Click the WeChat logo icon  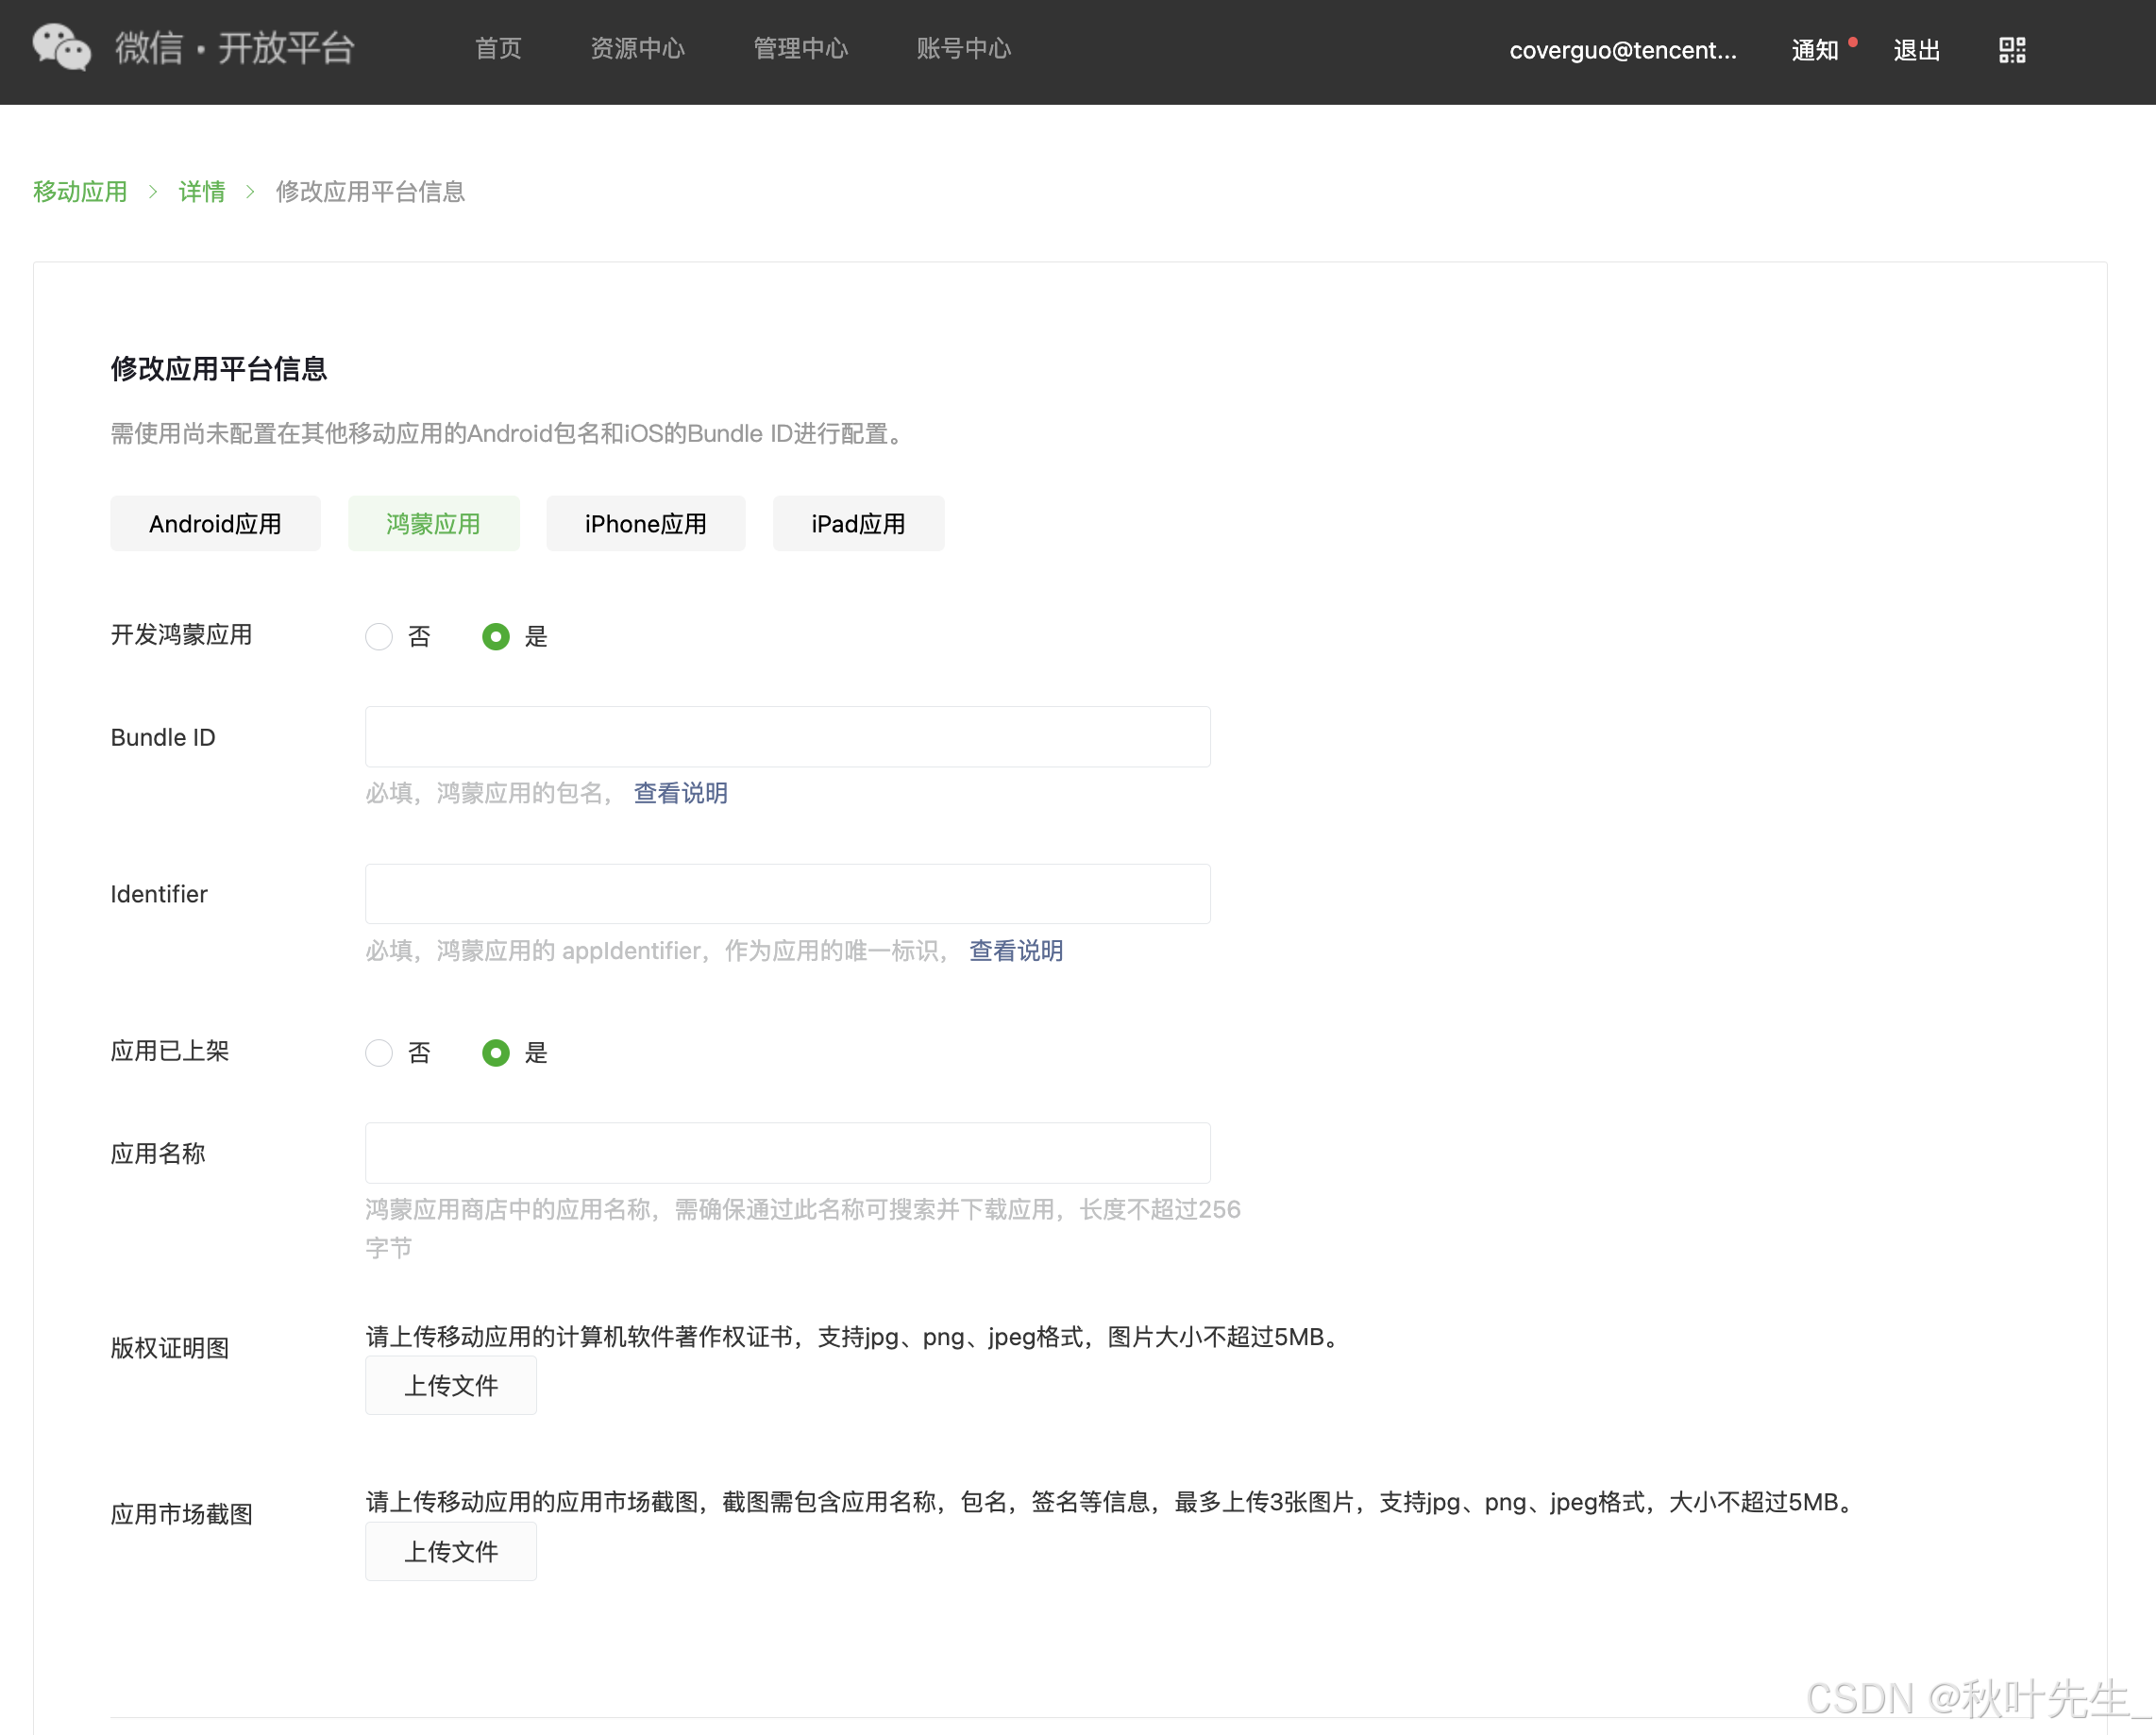(61, 47)
